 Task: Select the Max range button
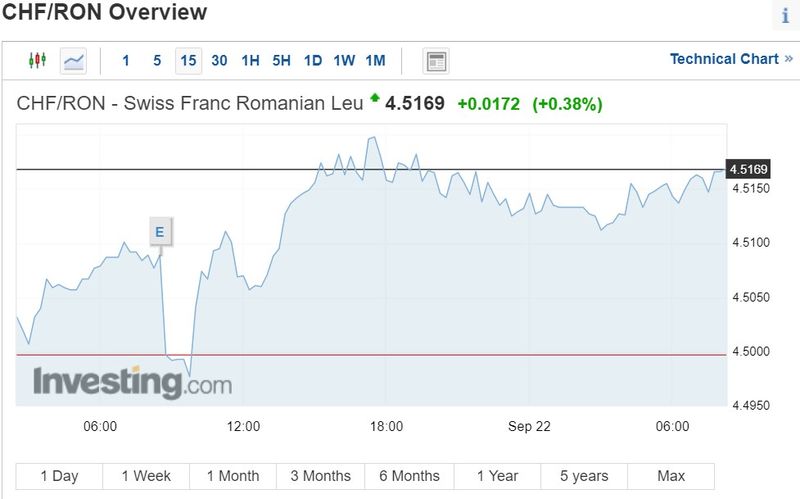click(671, 476)
